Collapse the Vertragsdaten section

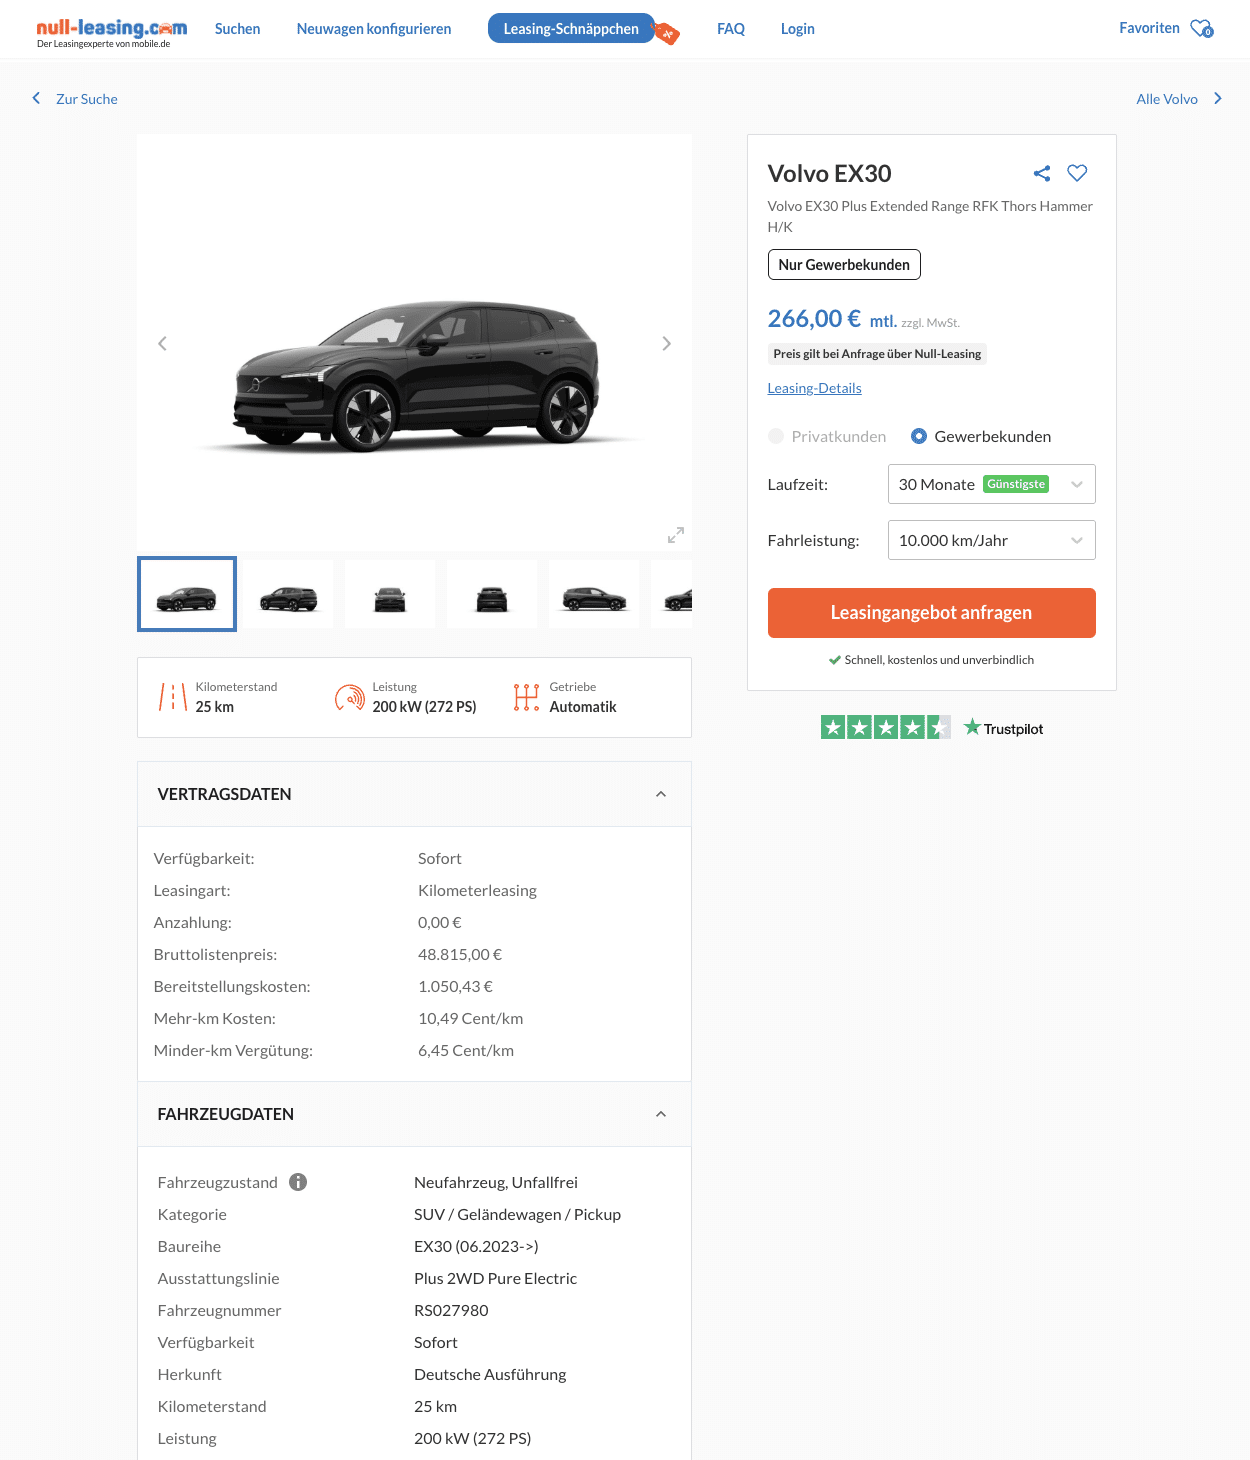tap(661, 794)
